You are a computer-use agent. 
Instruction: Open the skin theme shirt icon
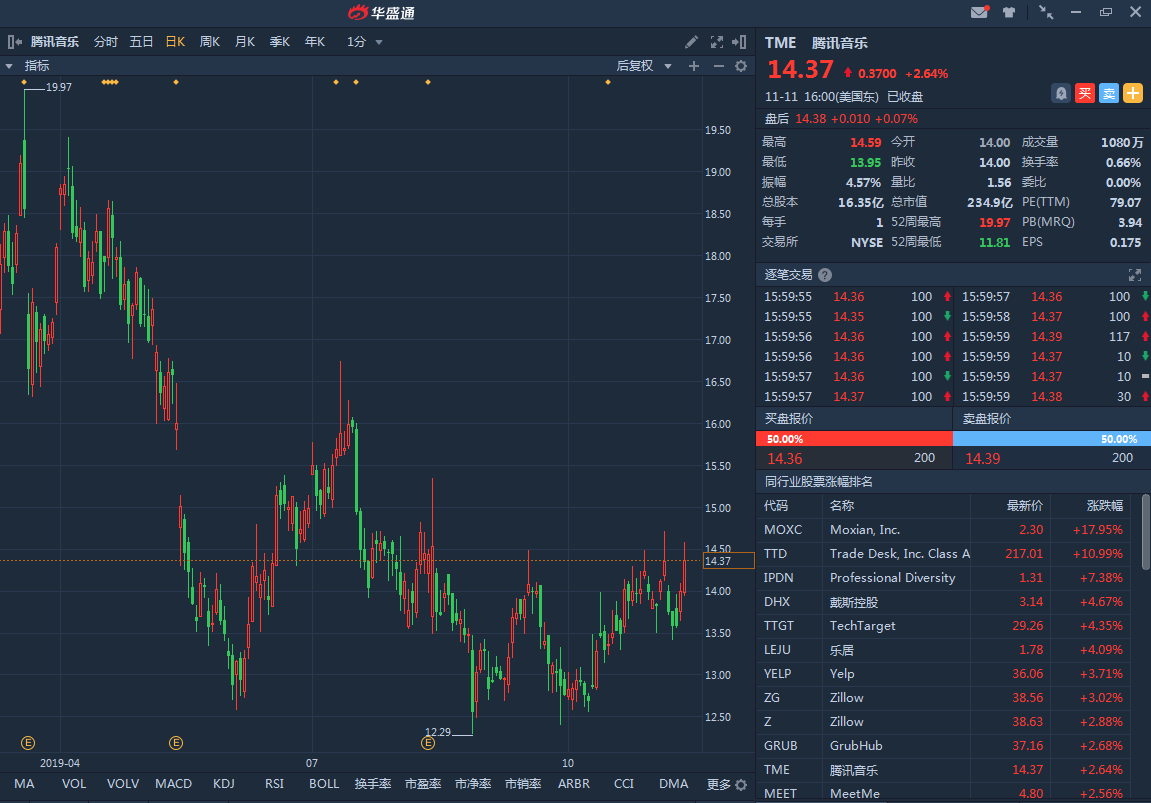coord(1008,12)
